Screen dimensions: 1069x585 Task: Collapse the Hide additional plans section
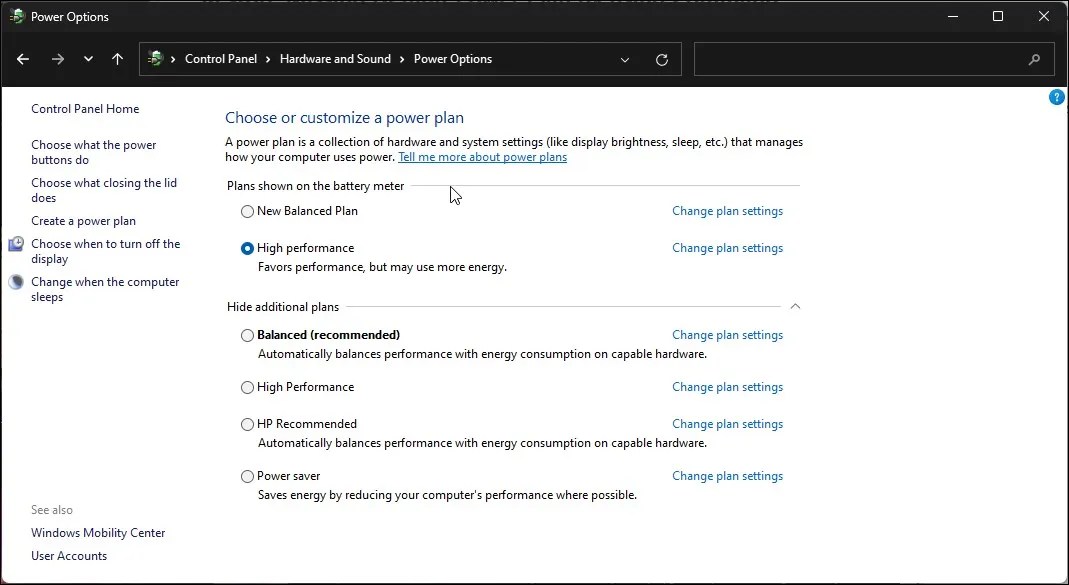(796, 306)
